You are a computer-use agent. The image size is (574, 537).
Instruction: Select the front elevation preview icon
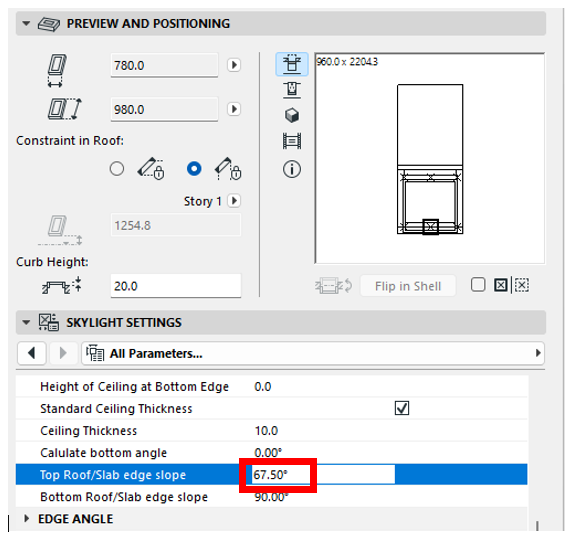292,141
